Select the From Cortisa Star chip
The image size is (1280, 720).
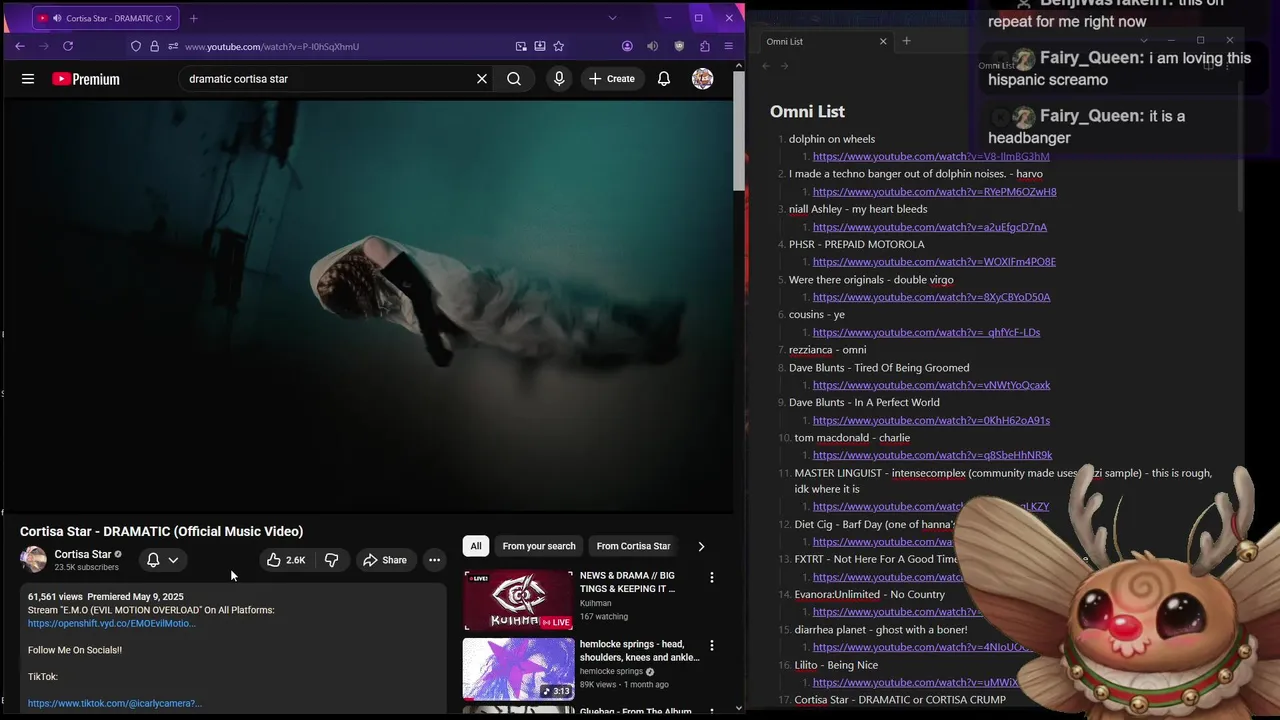[633, 546]
